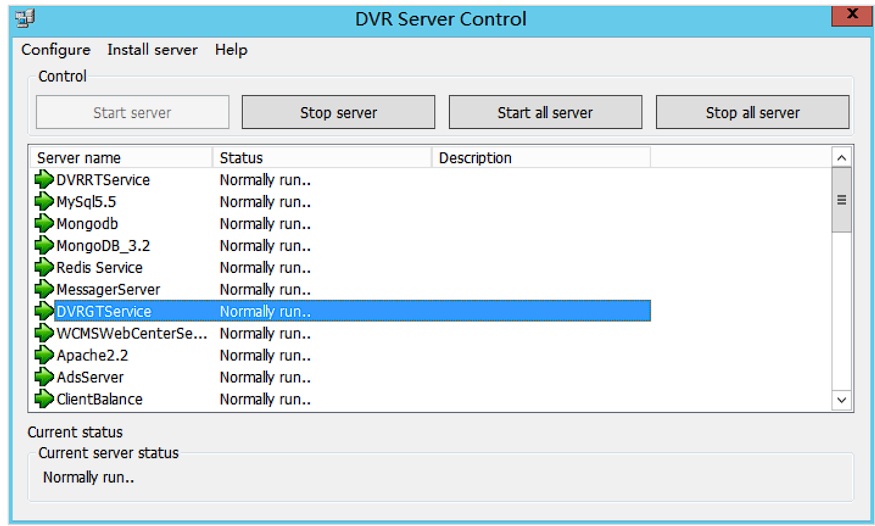
Task: Click the Stop all server button
Action: 752,112
